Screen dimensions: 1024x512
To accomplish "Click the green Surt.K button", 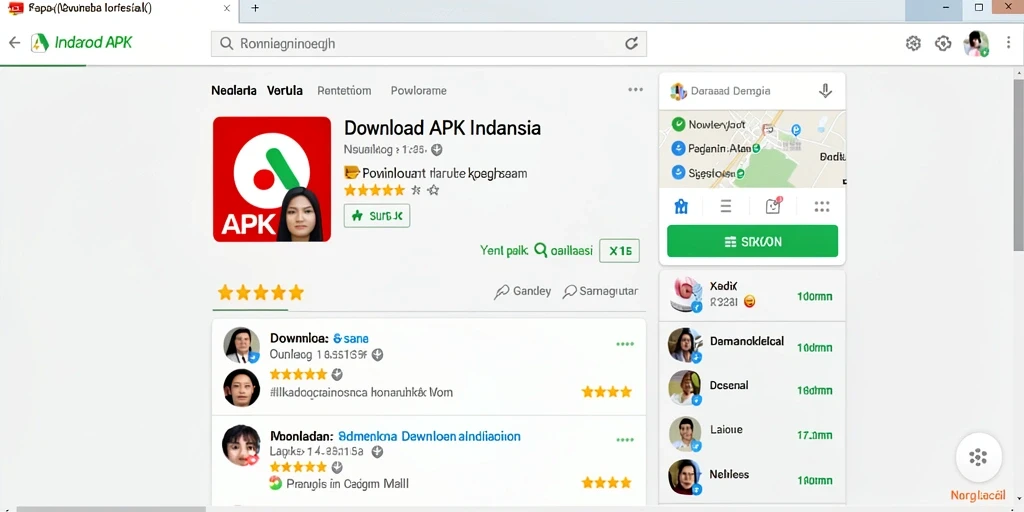I will tap(377, 216).
